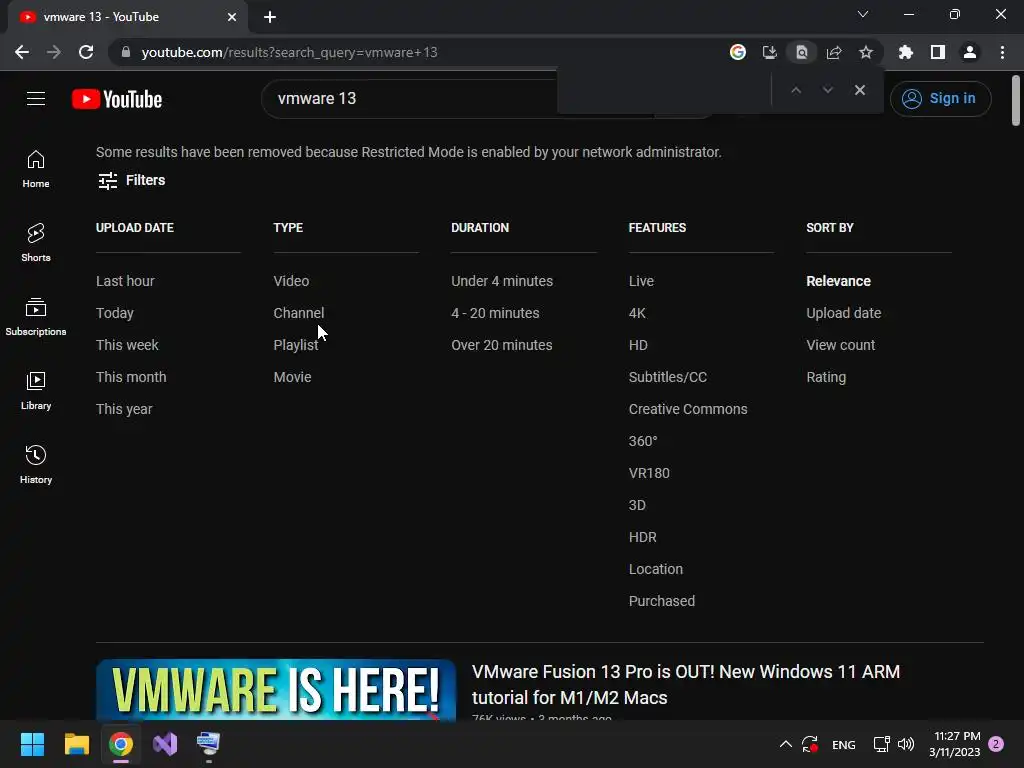
Task: Bookmark this tab with the star
Action: (x=865, y=52)
